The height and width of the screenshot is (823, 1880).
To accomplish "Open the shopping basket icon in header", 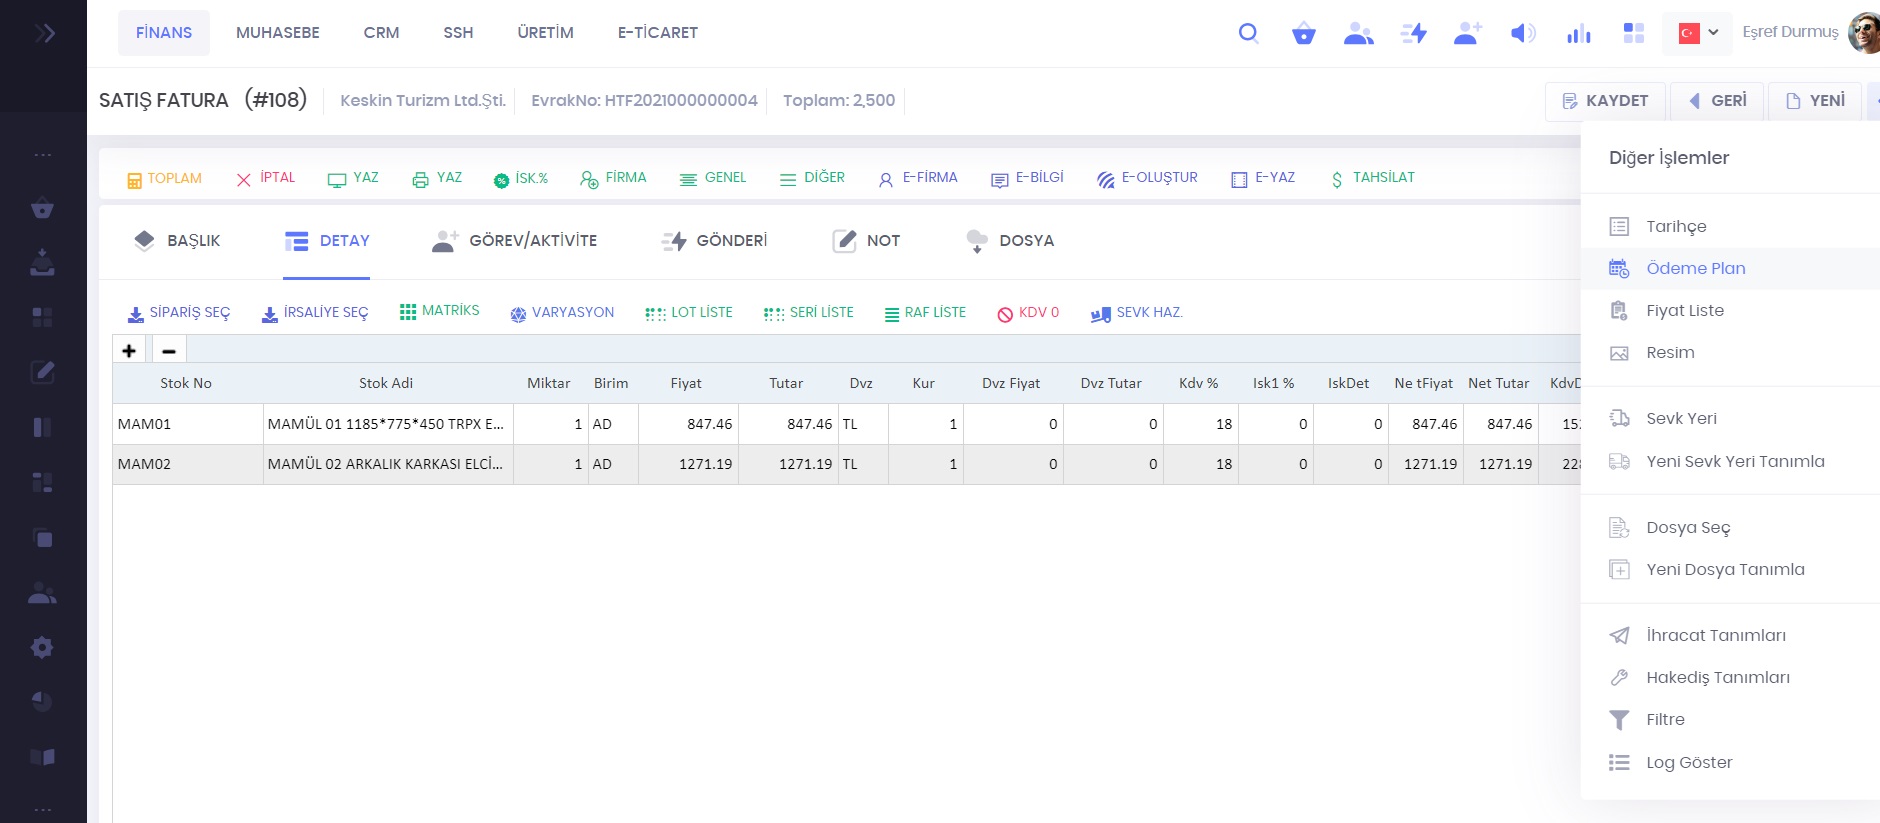I will click(x=1303, y=33).
